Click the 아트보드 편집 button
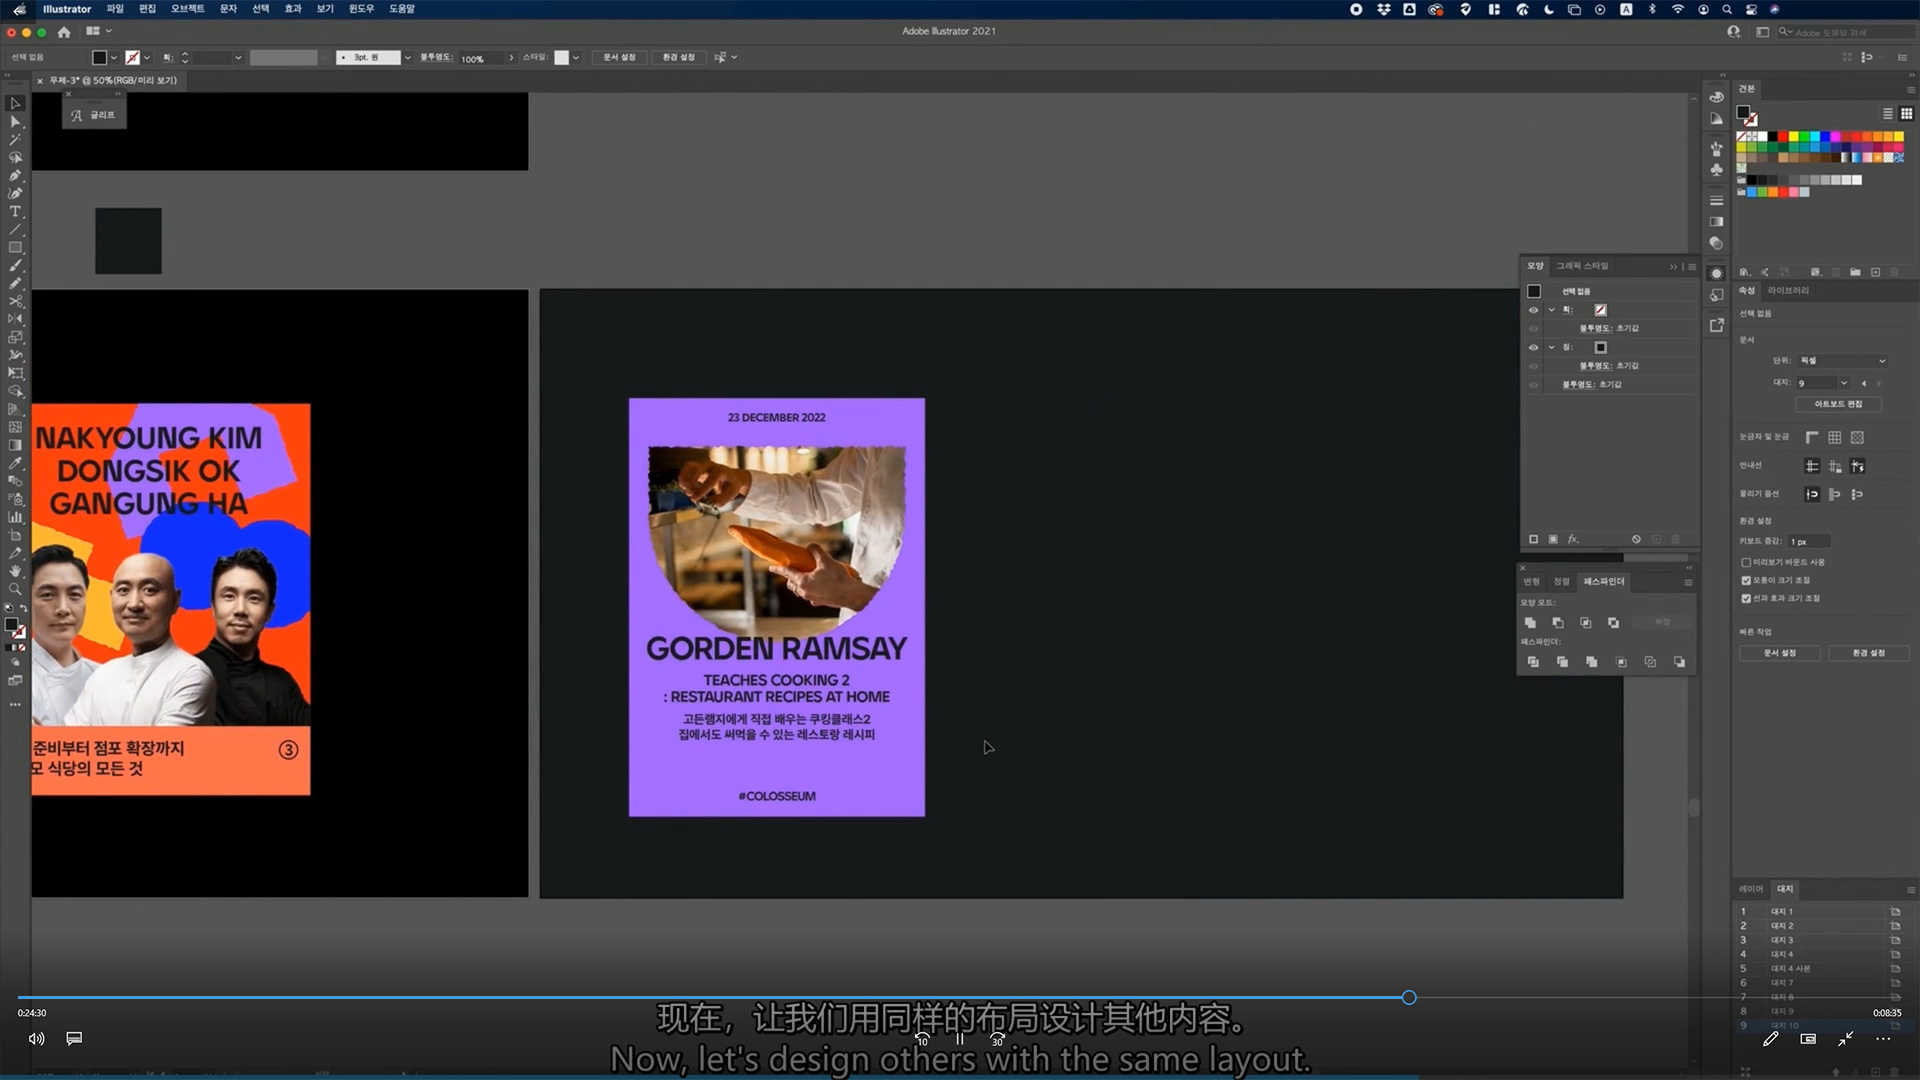The width and height of the screenshot is (1920, 1080). tap(1838, 404)
